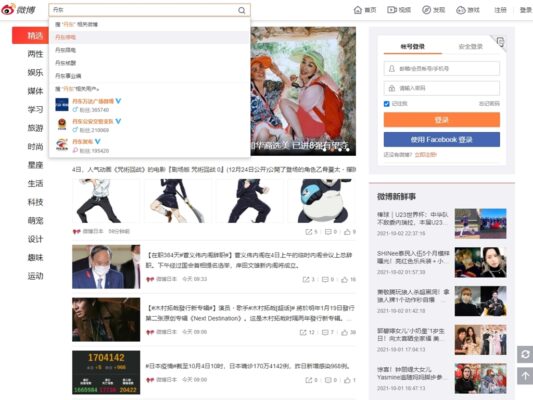Screen dimensions: 533x400
Task: Click repost icon showing 12 on 木村拓哉 post
Action: click(303, 332)
